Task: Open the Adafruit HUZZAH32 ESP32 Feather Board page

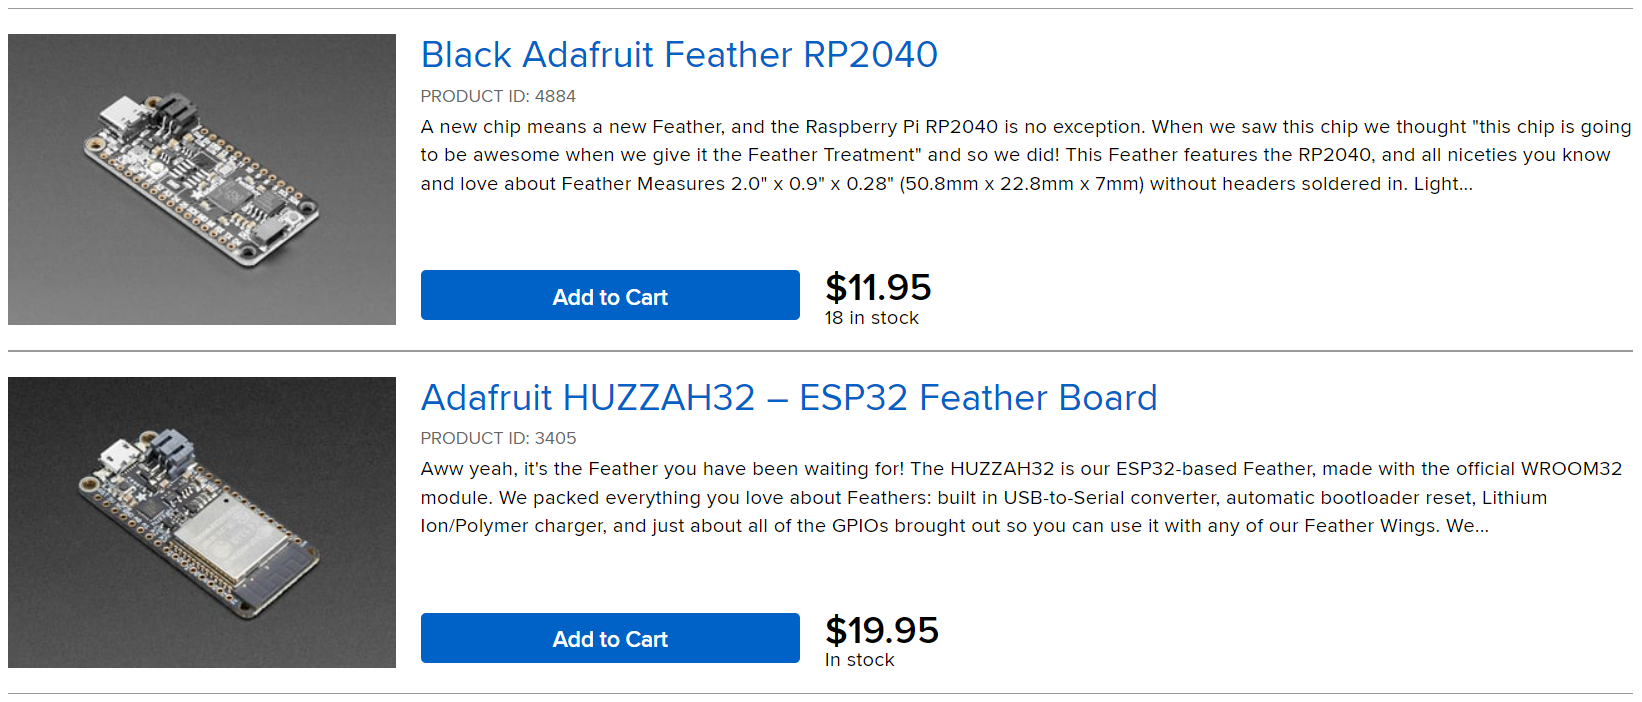Action: (x=788, y=397)
